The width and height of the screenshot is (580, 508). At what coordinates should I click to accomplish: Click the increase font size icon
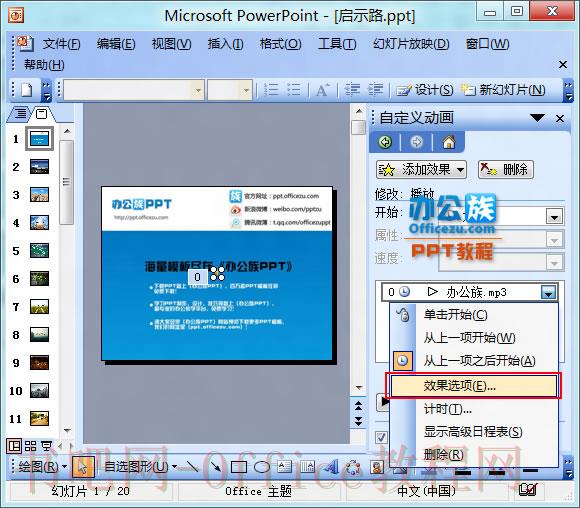[323, 90]
